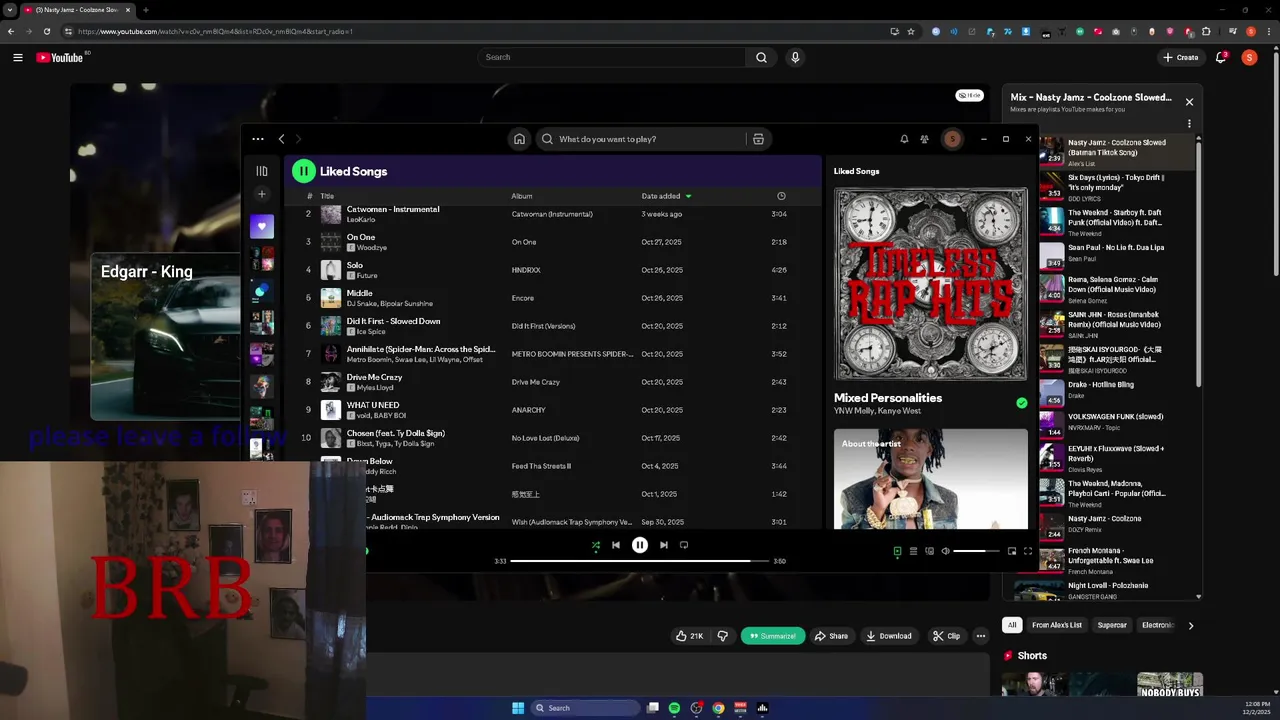Open WHAT U NEED album art

(330, 410)
